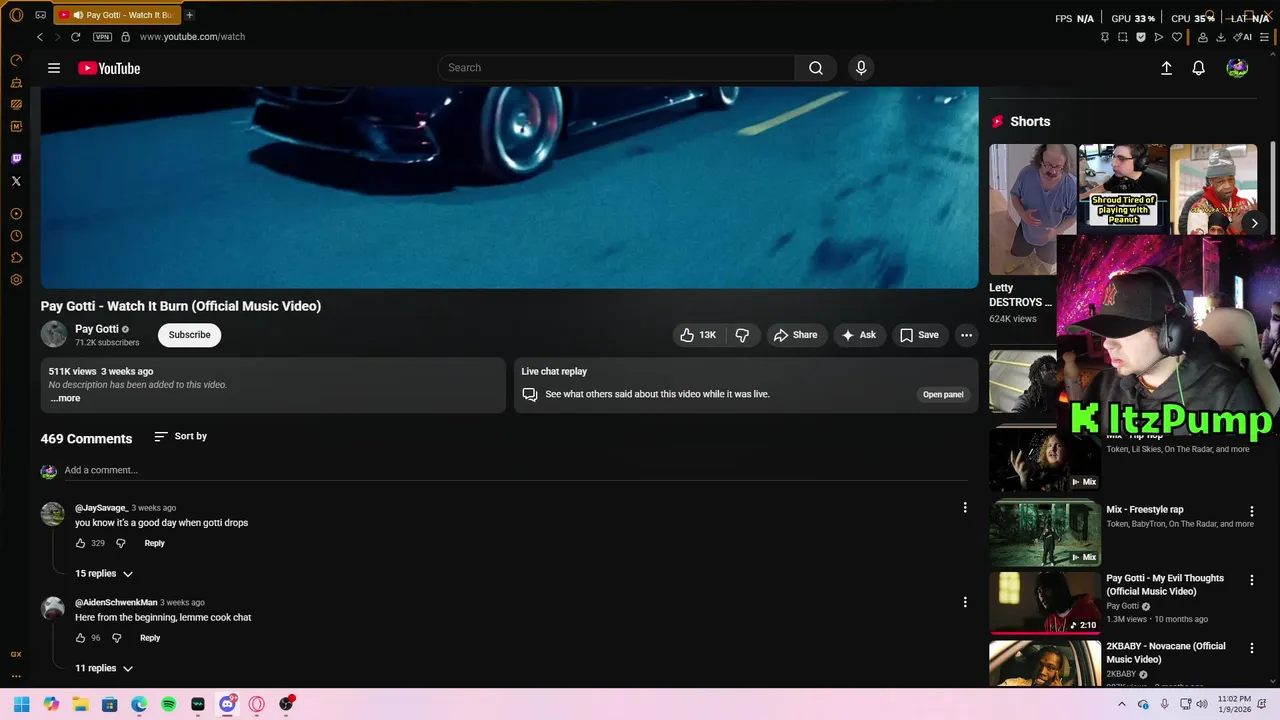The width and height of the screenshot is (1280, 720).
Task: Open more actions for the video
Action: pyautogui.click(x=966, y=335)
